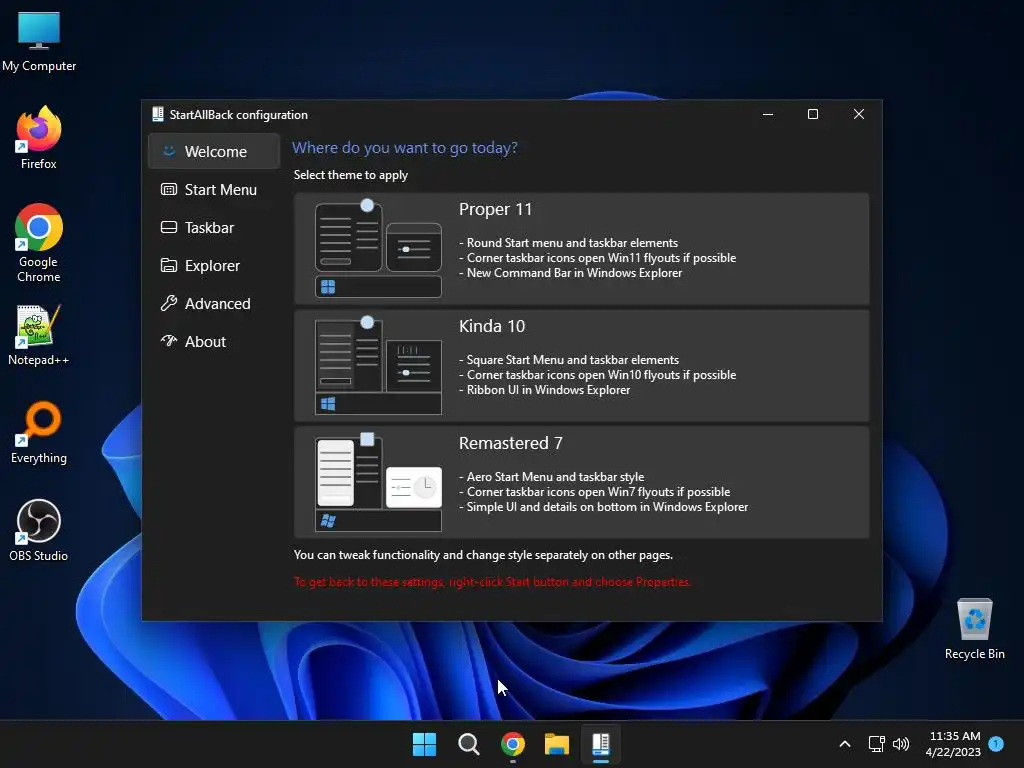Apply the Kinda 10 theme
Screen dimensions: 1024x768
tap(581, 366)
